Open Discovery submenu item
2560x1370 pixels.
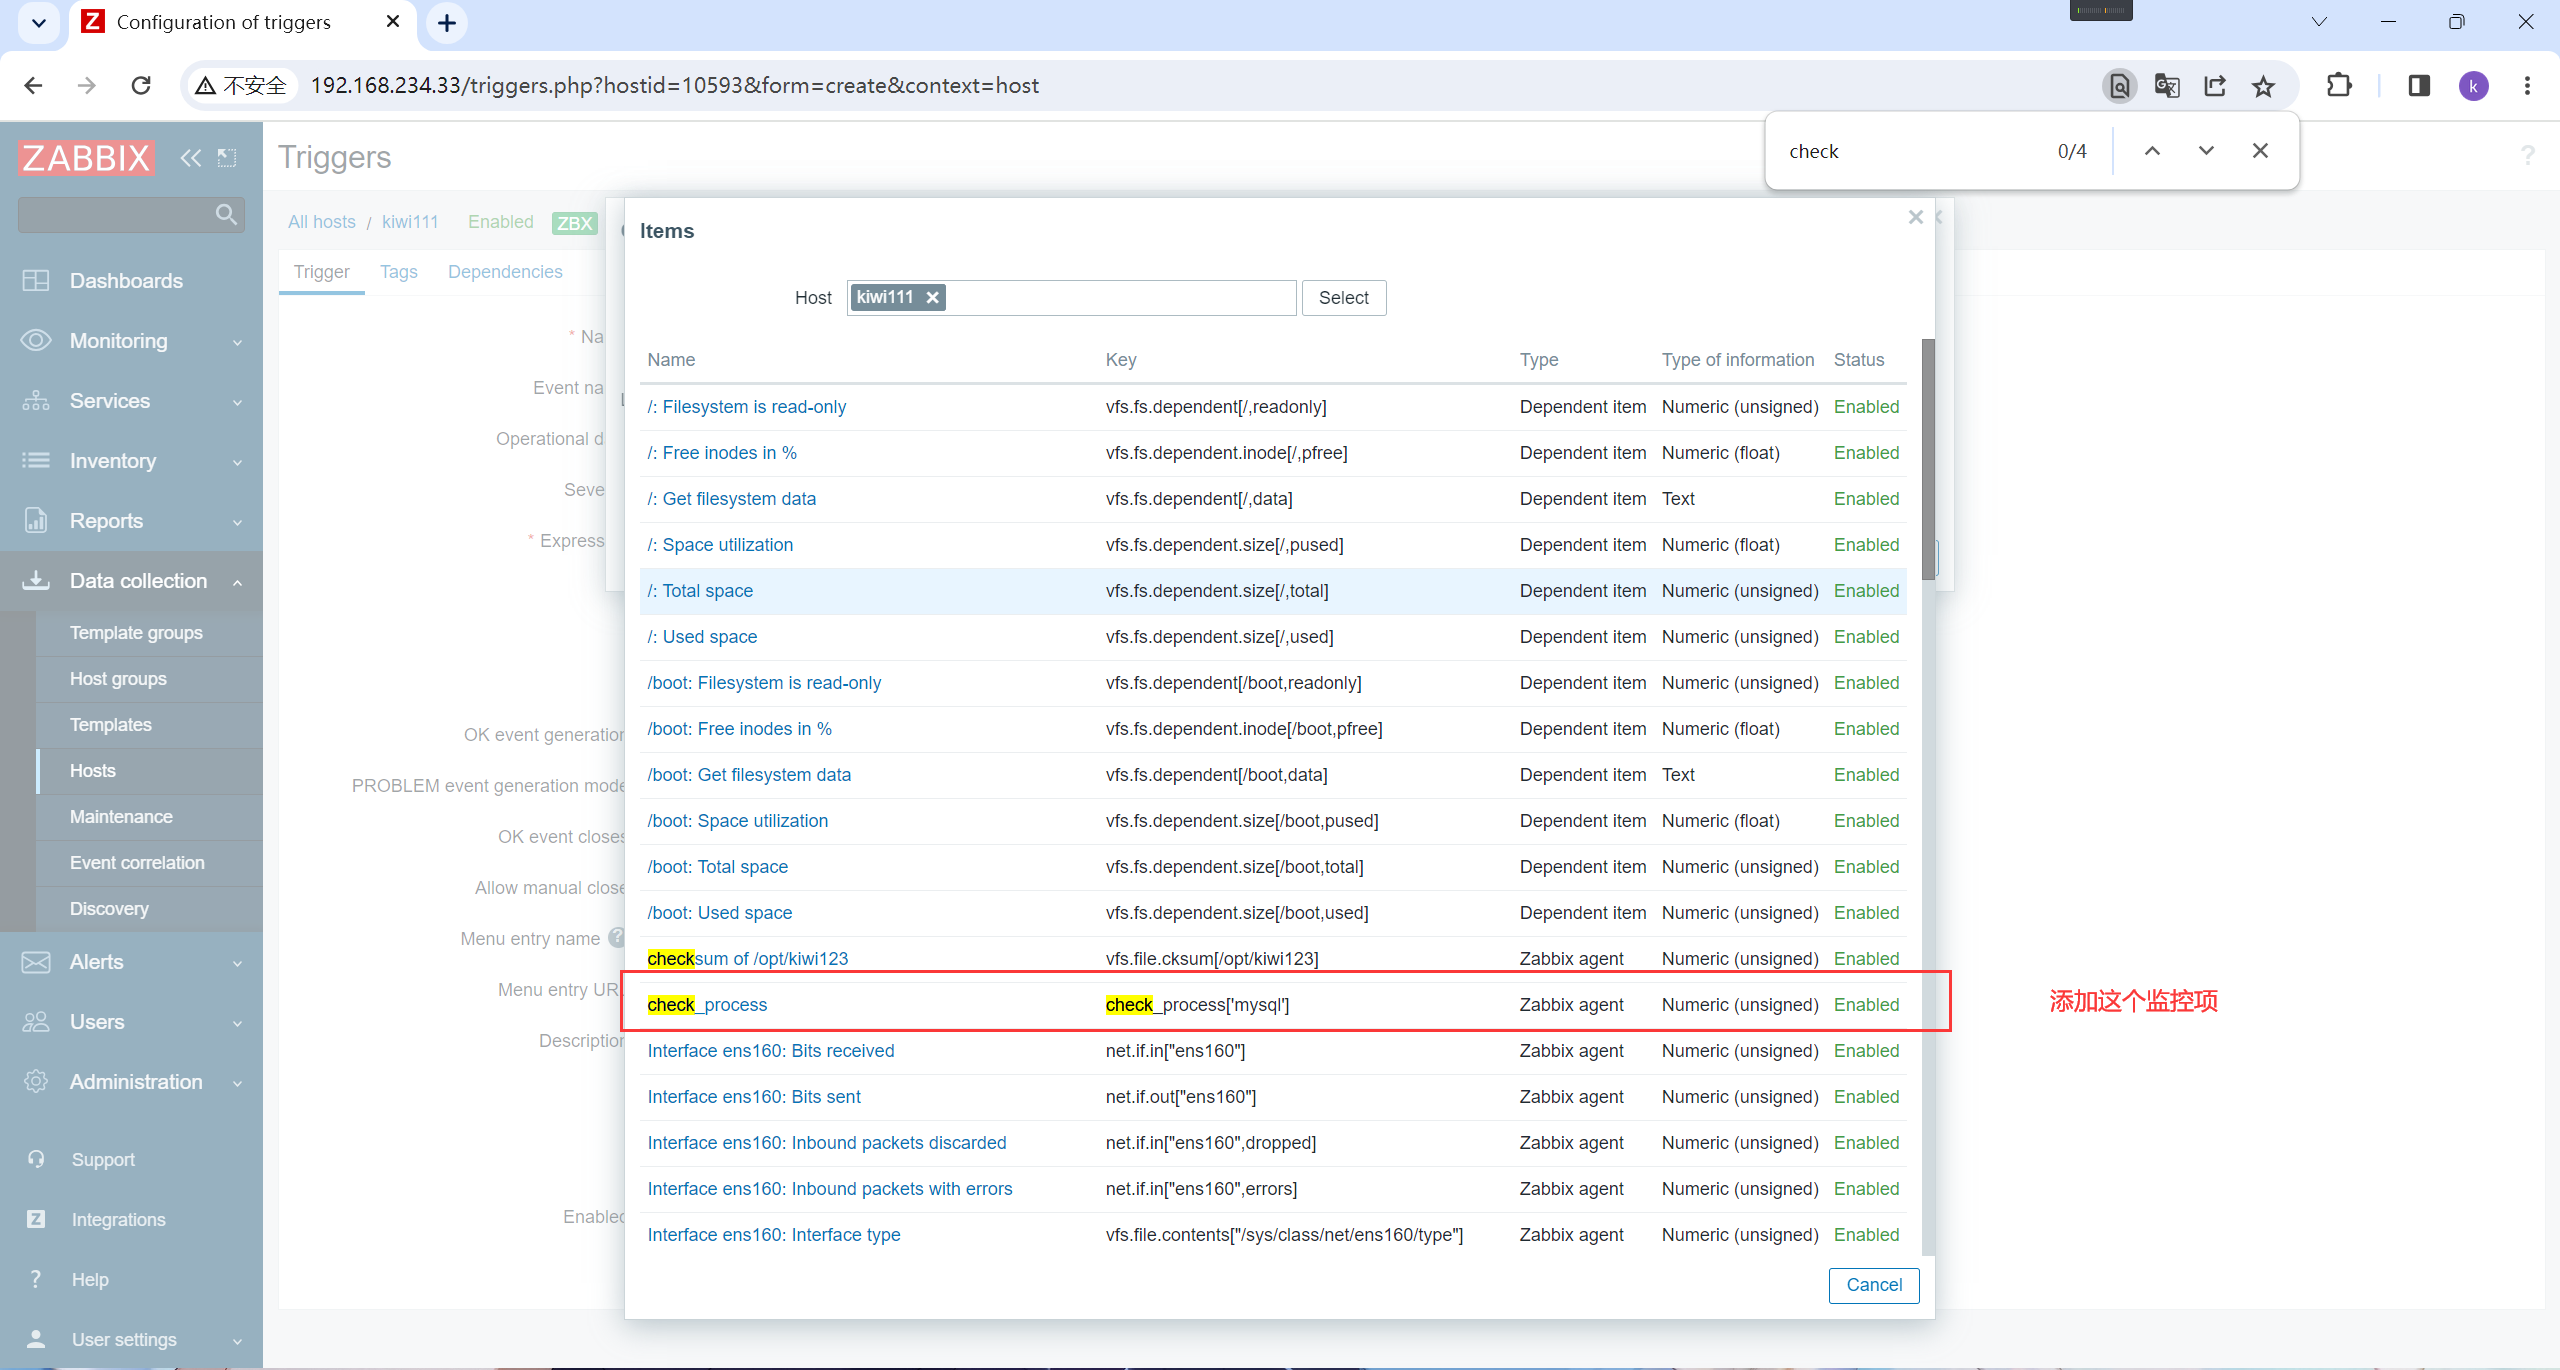click(109, 909)
